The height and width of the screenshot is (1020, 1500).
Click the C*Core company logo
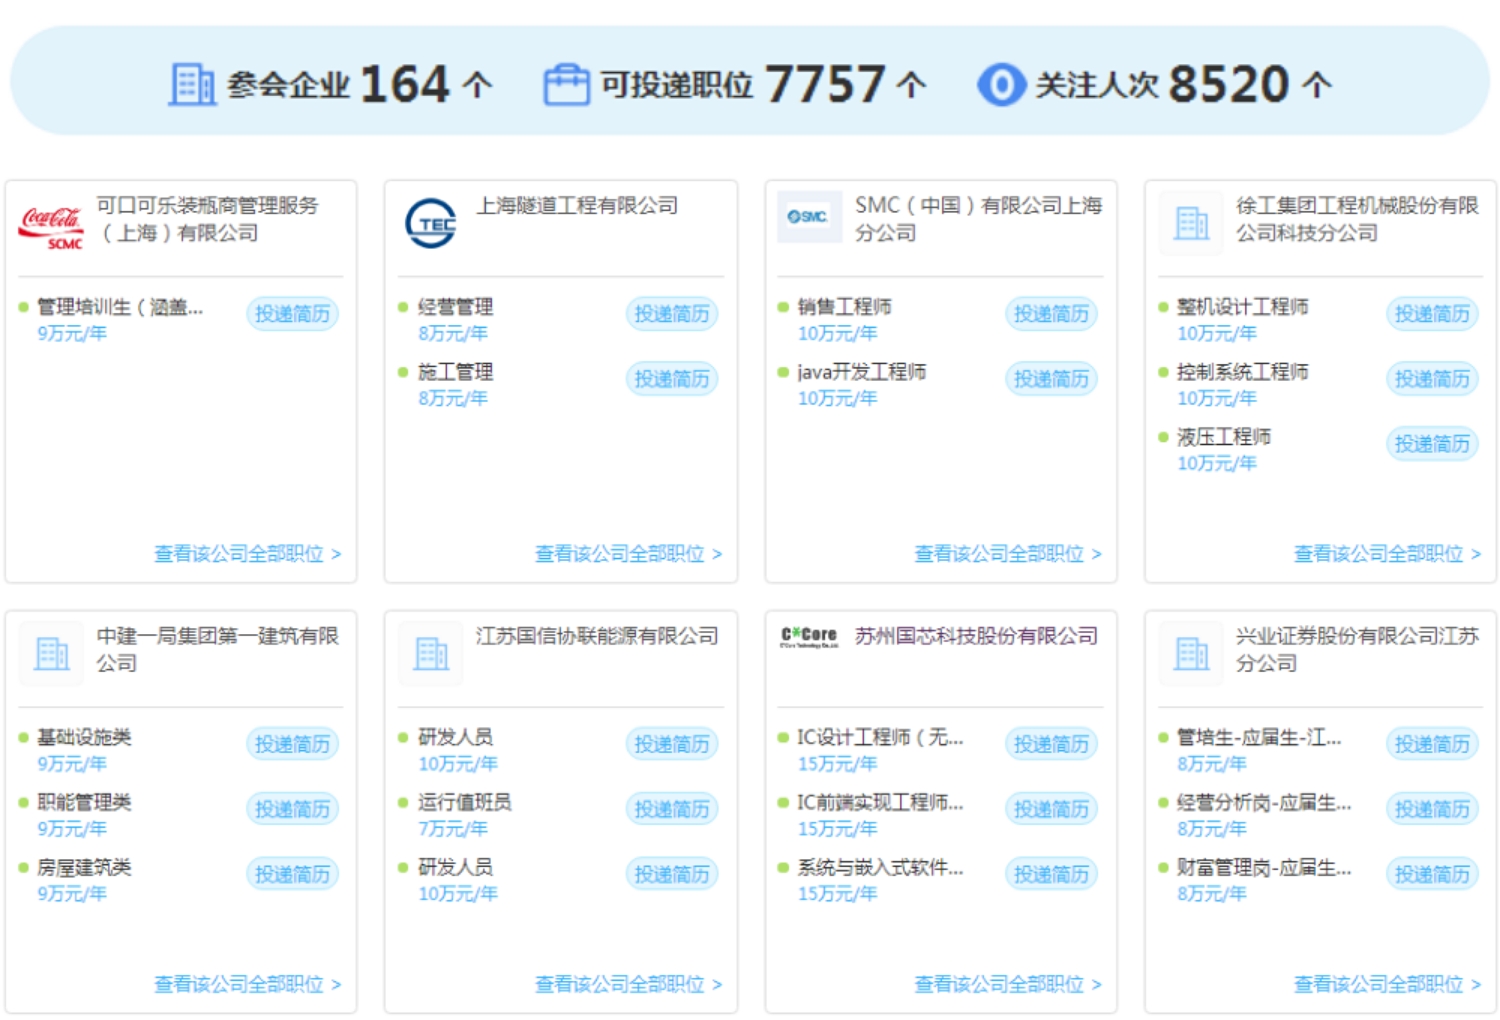(x=808, y=637)
